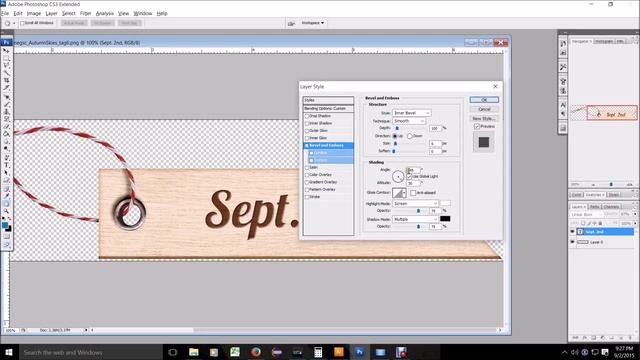
Task: Open Shadow Mode dropdown Multiply
Action: [x=416, y=219]
